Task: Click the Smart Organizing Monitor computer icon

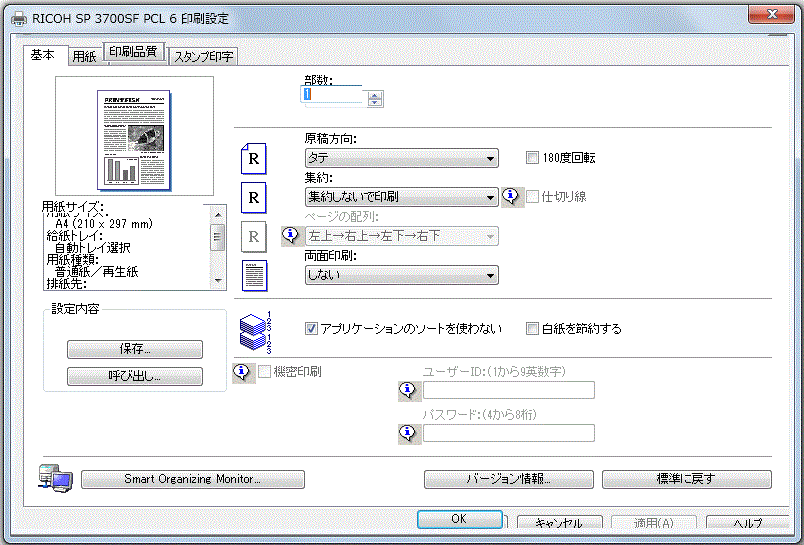Action: [x=55, y=479]
